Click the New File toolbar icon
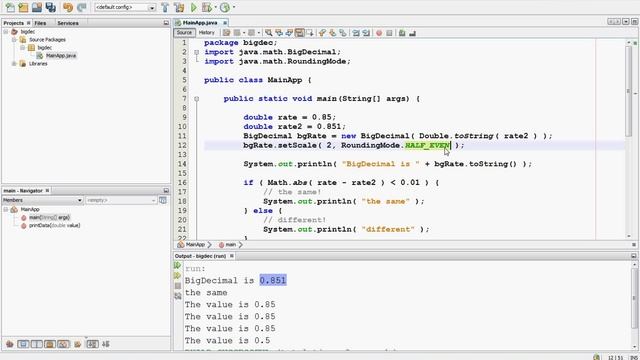The height and width of the screenshot is (360, 640). point(10,7)
